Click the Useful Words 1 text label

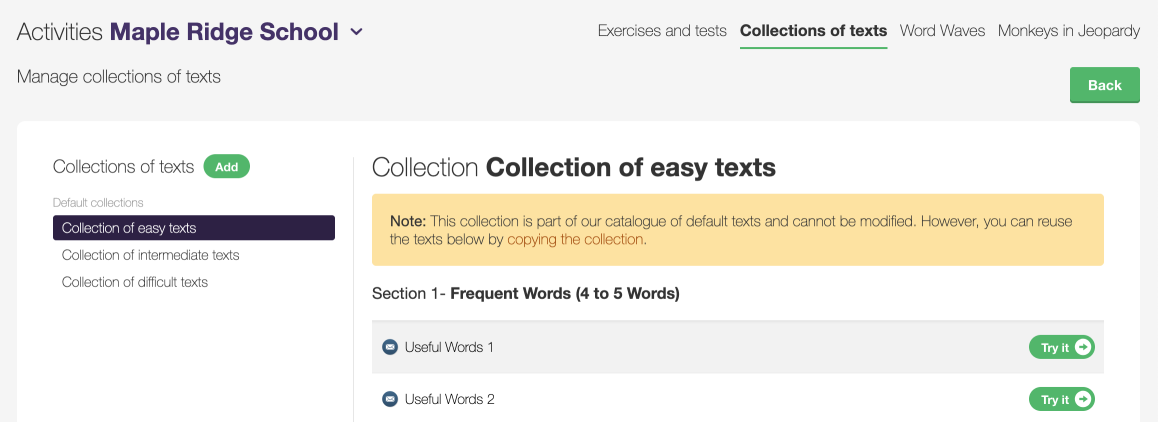449,347
